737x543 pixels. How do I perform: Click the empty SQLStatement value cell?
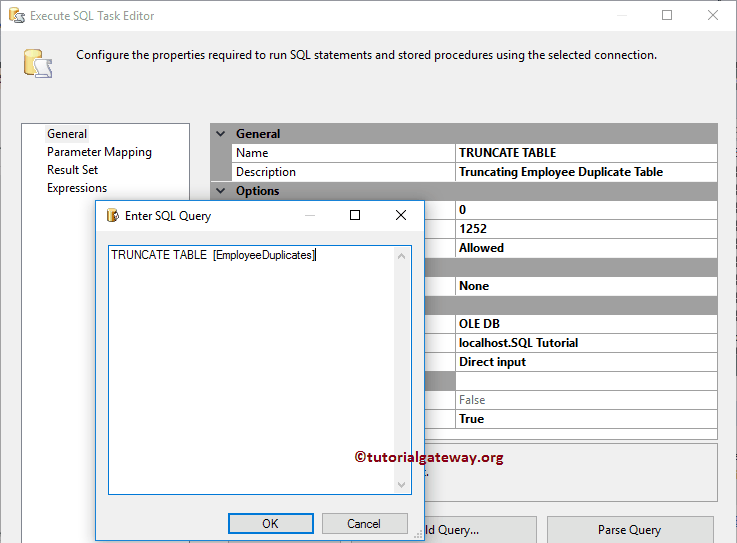coord(586,381)
